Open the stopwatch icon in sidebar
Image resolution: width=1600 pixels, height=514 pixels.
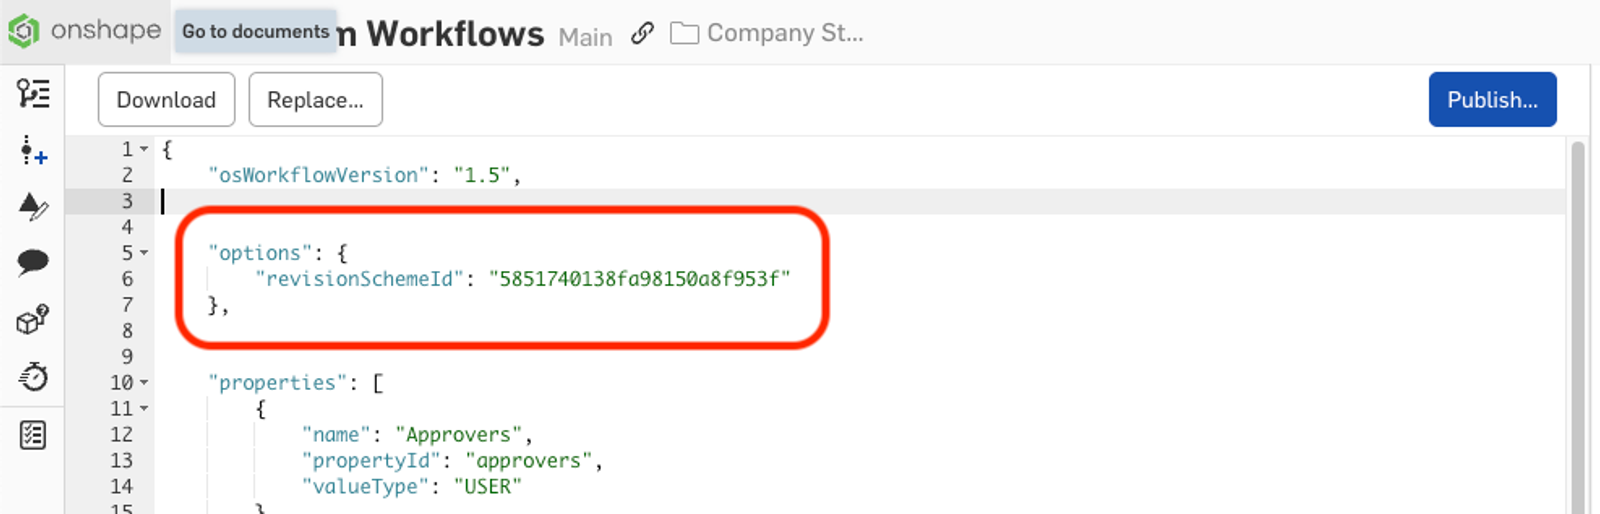(x=33, y=377)
